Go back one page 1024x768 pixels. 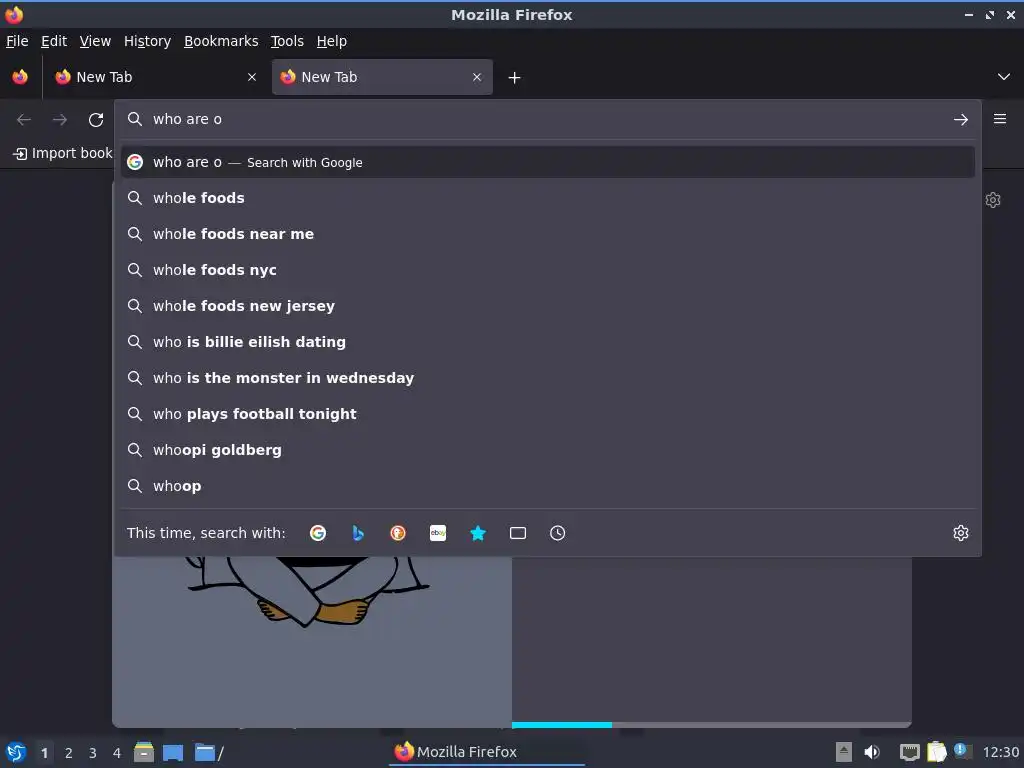click(x=24, y=120)
